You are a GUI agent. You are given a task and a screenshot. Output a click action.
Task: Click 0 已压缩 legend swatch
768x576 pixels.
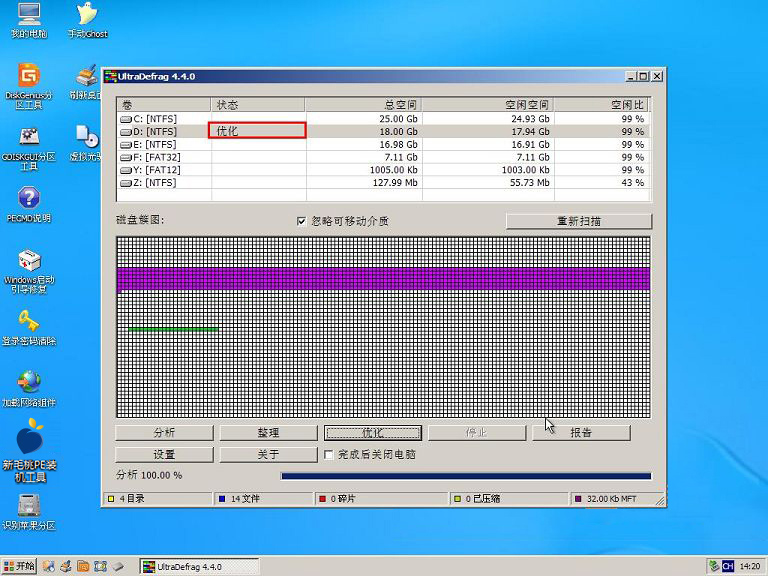coord(457,499)
